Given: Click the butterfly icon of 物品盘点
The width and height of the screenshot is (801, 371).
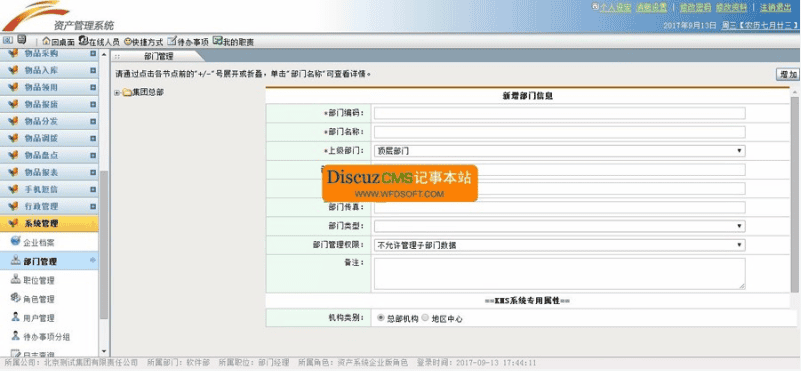Looking at the screenshot, I should [13, 155].
